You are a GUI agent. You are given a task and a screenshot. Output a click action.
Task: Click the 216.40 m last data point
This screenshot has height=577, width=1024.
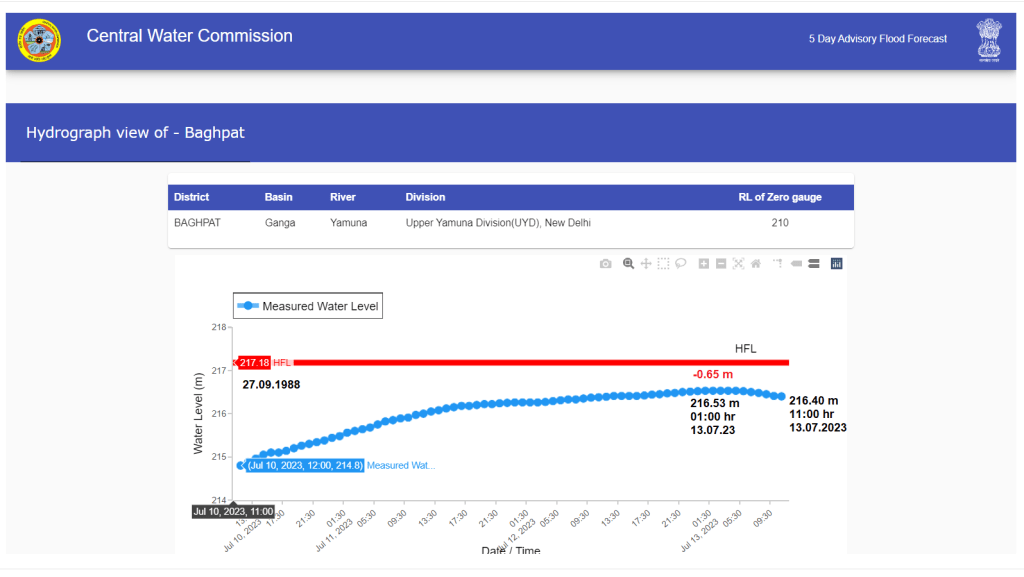click(x=780, y=396)
